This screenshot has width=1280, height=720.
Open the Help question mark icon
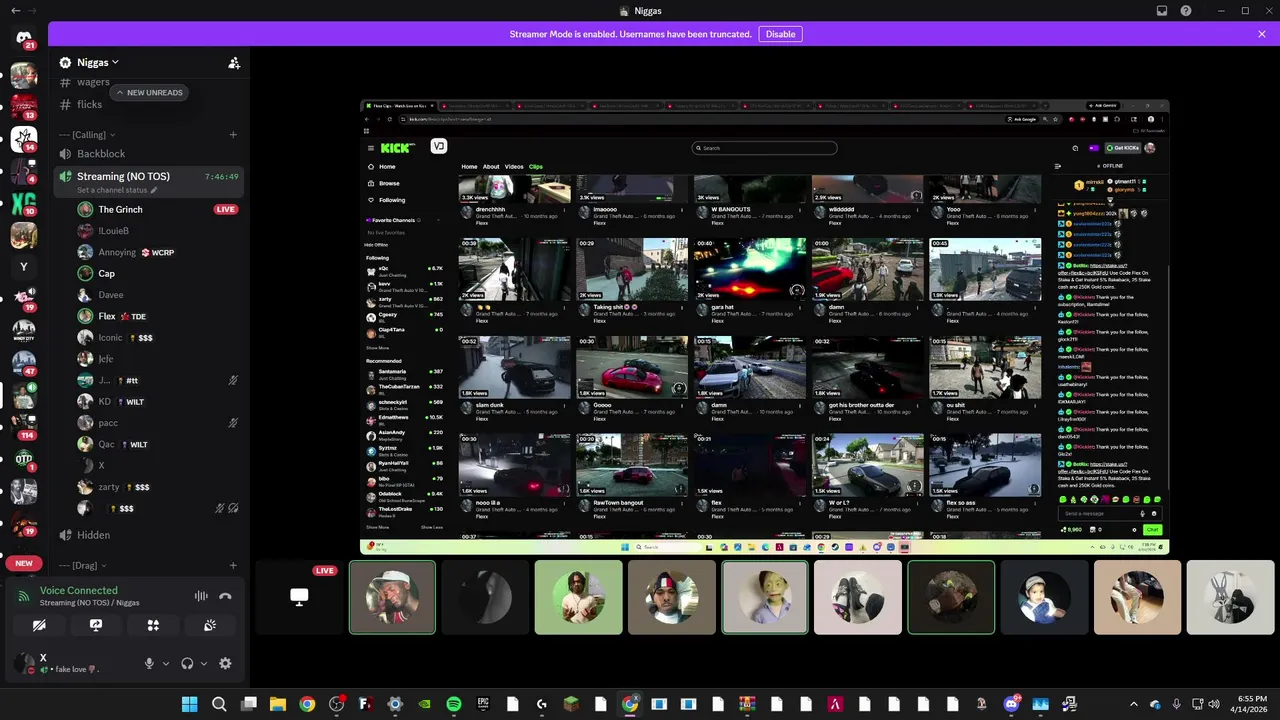click(1186, 11)
